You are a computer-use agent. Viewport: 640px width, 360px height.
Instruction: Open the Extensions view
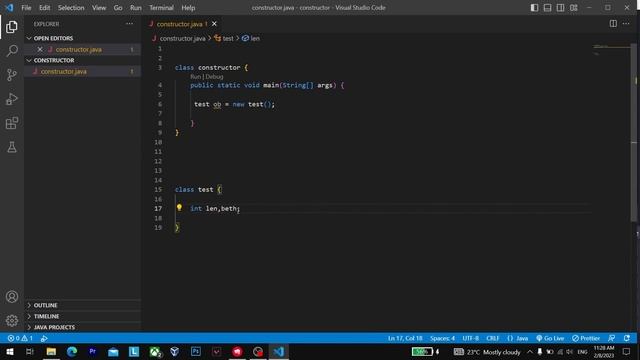(12, 123)
